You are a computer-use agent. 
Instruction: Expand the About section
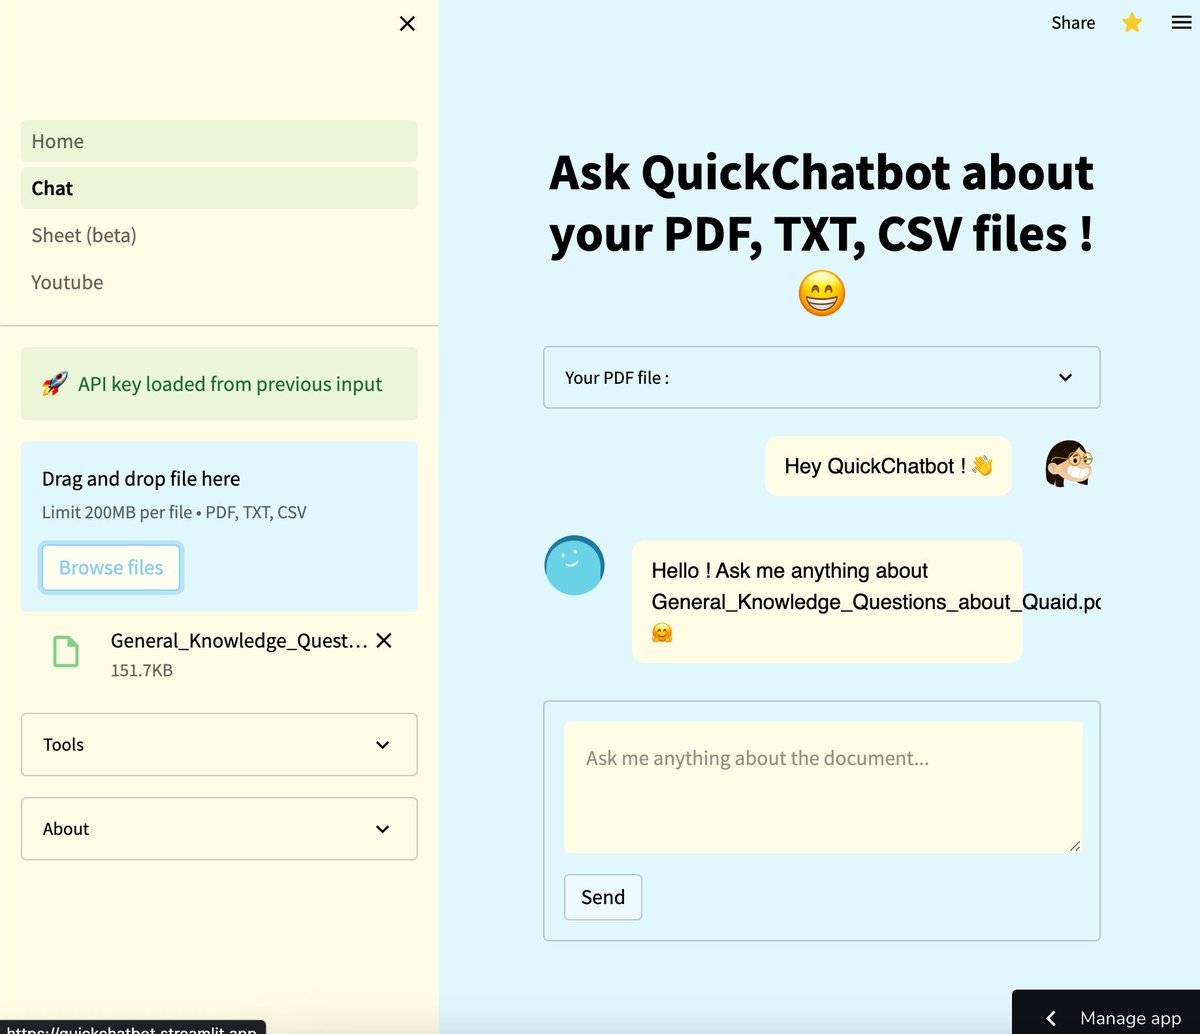click(x=219, y=828)
